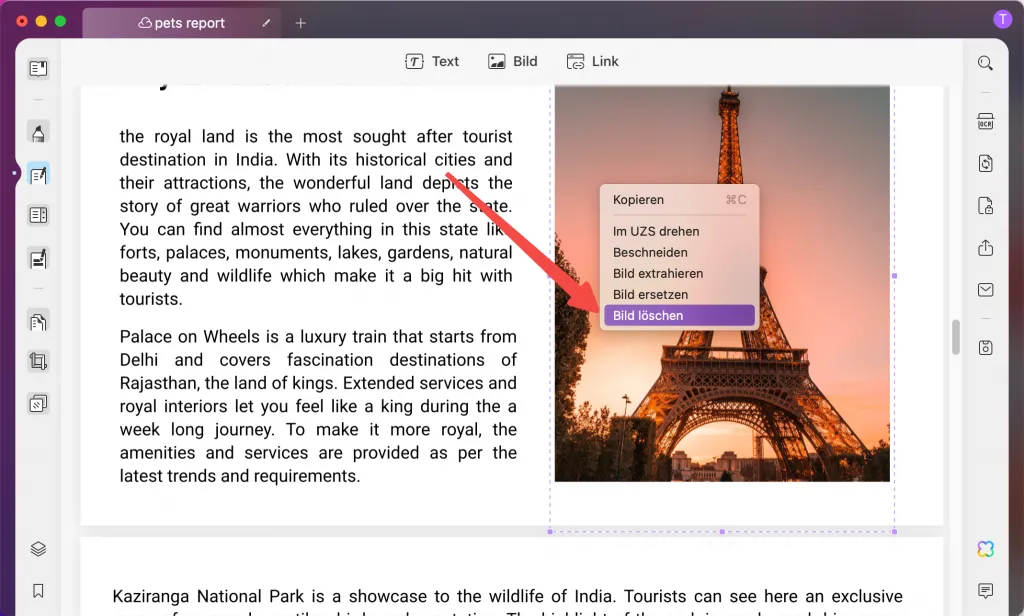Select Kopieren in the context menu

[638, 199]
